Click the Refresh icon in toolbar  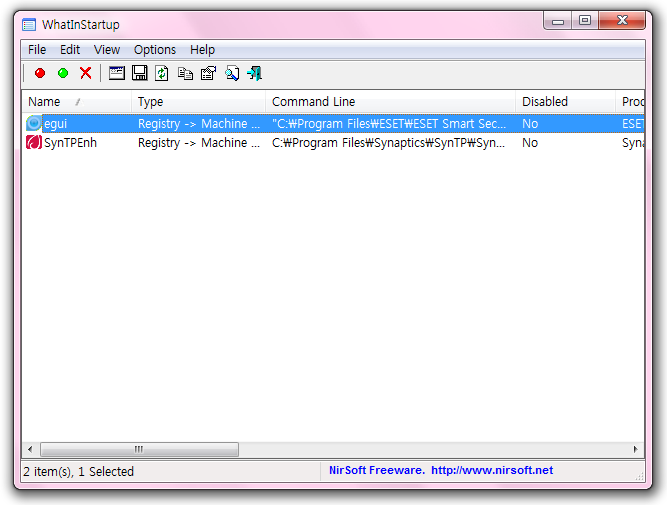pyautogui.click(x=162, y=73)
